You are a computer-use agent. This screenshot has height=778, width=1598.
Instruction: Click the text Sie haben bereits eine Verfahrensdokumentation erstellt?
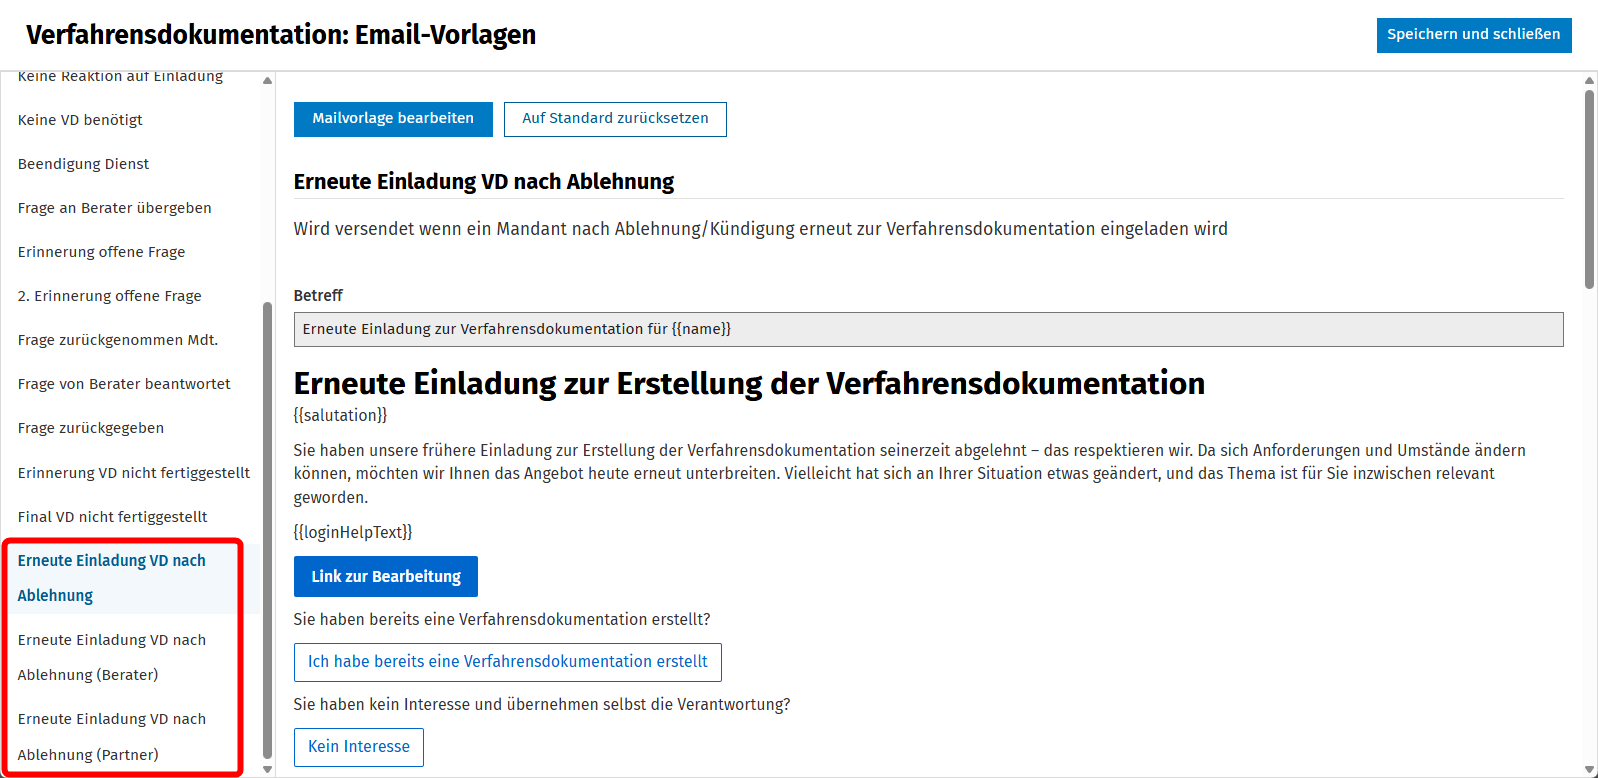tap(502, 620)
